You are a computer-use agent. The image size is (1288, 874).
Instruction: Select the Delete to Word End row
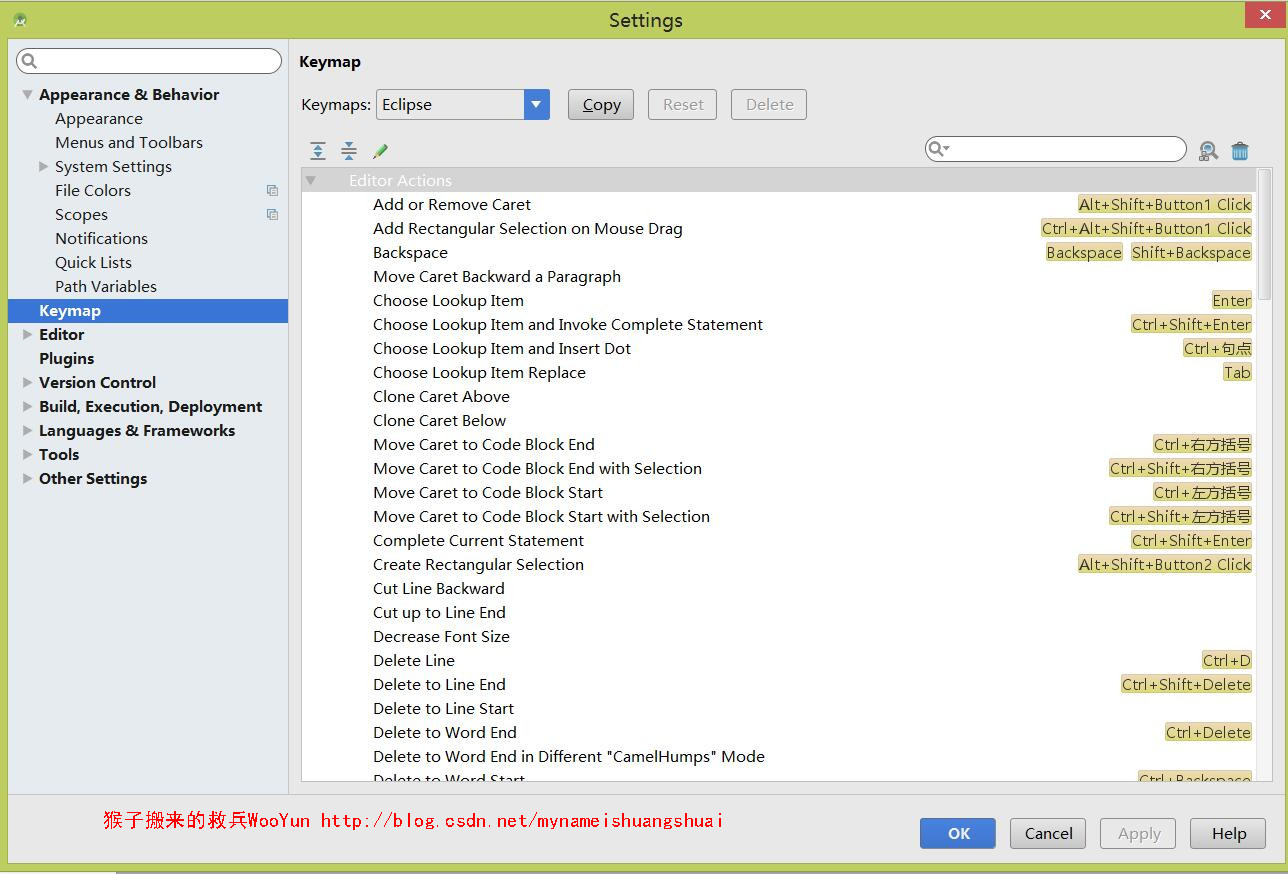(x=779, y=732)
